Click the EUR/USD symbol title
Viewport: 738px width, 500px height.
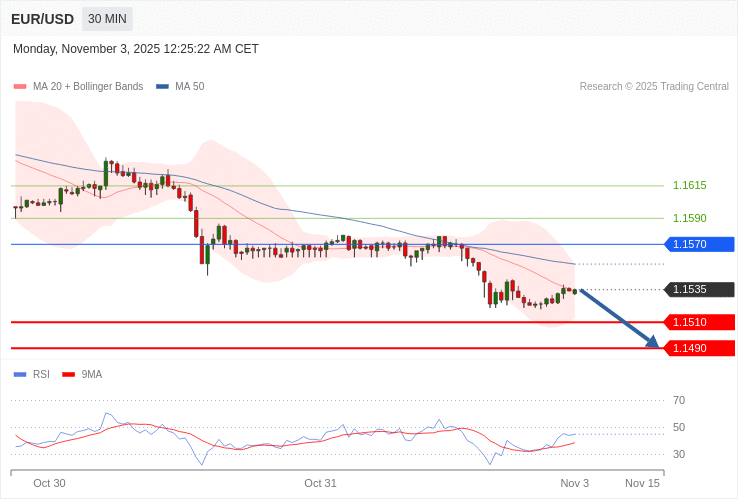click(42, 19)
